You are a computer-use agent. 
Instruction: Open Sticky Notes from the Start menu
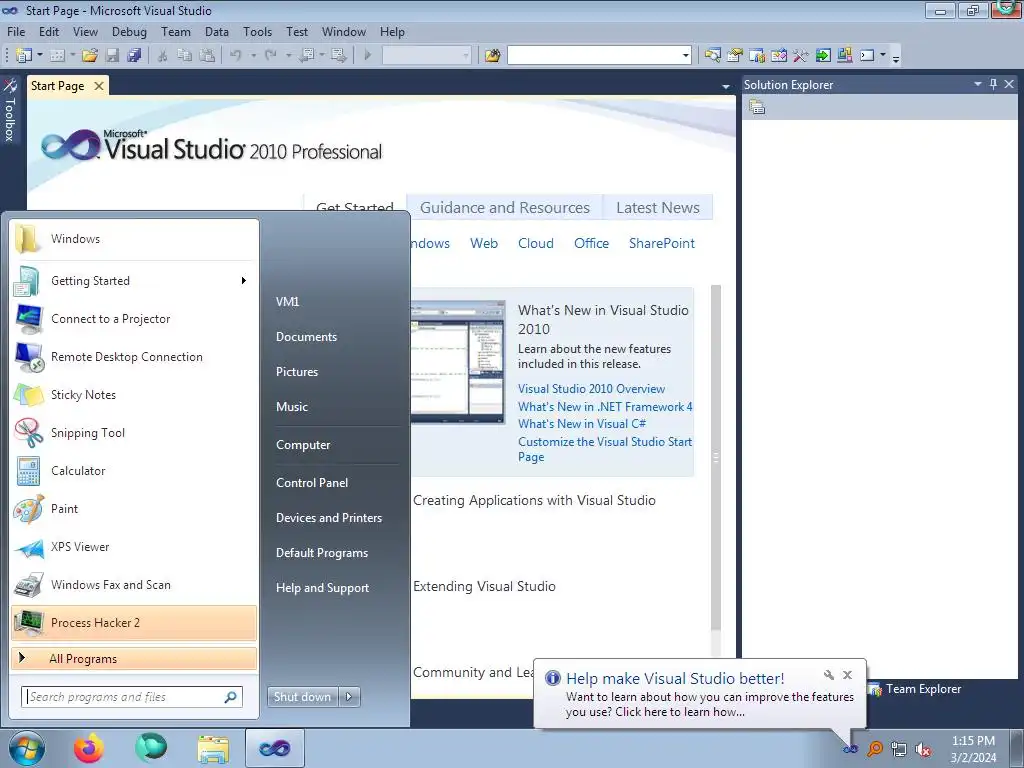pyautogui.click(x=134, y=394)
